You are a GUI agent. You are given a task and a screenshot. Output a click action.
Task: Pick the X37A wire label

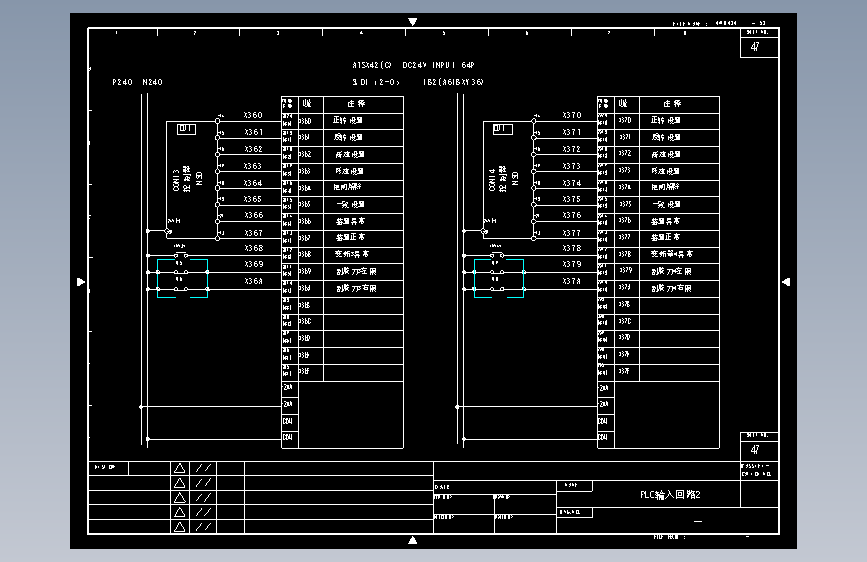click(572, 281)
